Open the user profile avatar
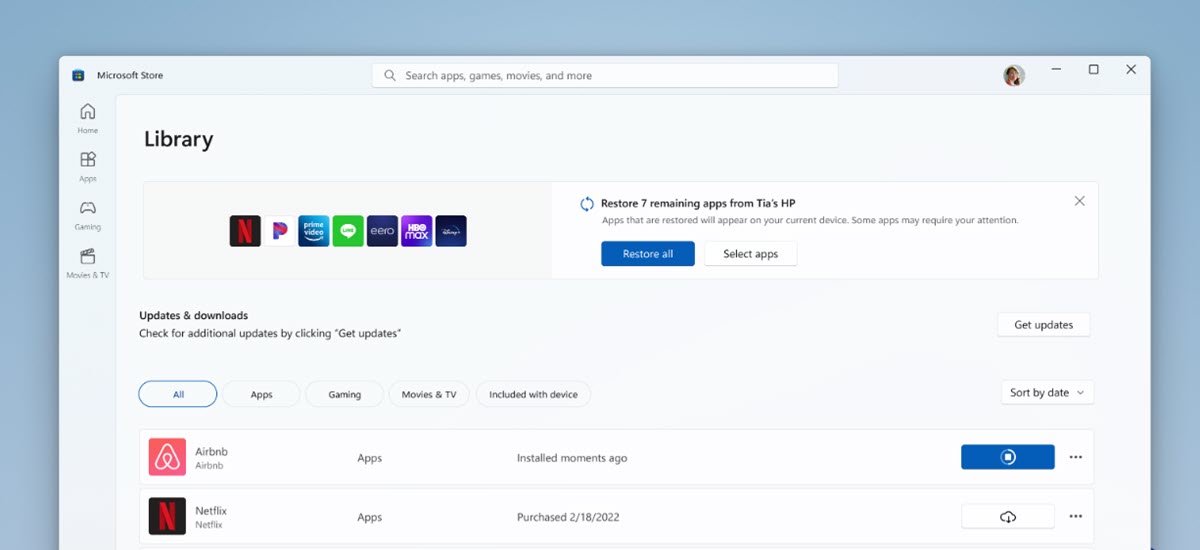 point(1014,76)
